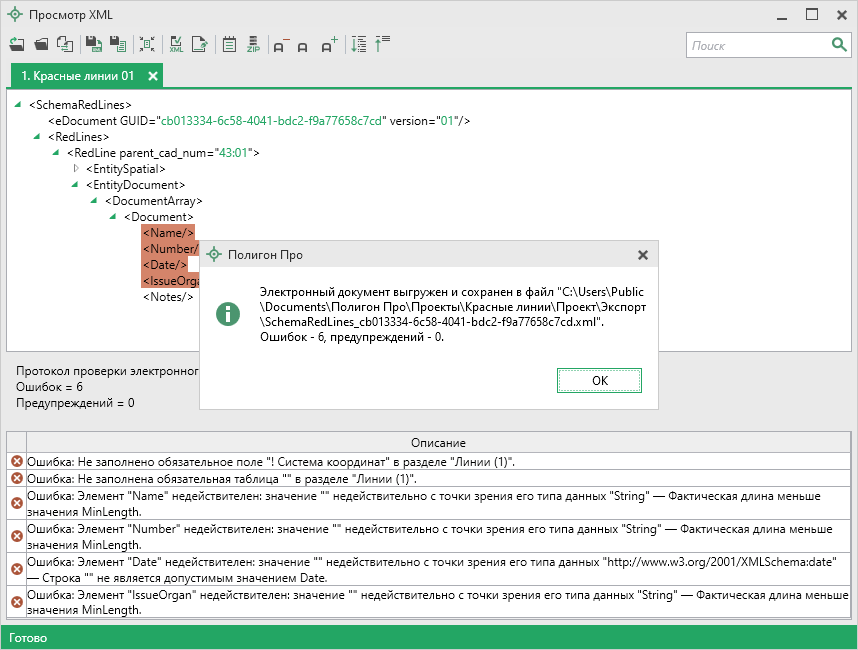Select the Date element error row
The image size is (858, 650).
pos(430,570)
